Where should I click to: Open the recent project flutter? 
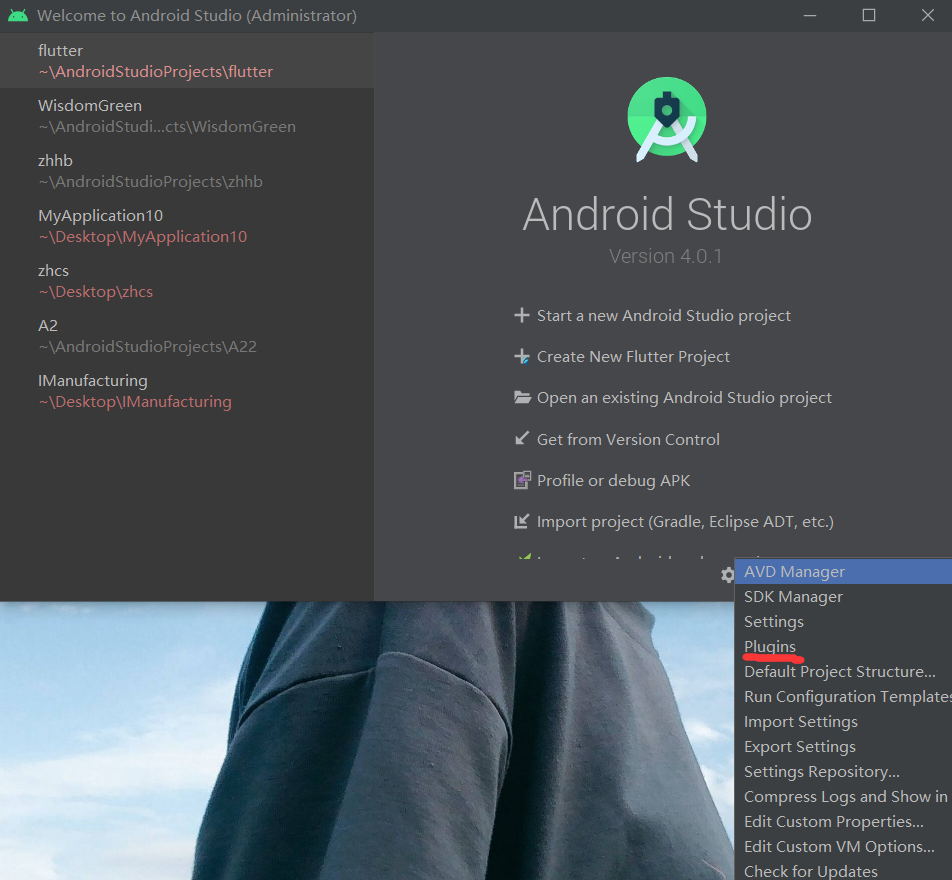[x=187, y=61]
